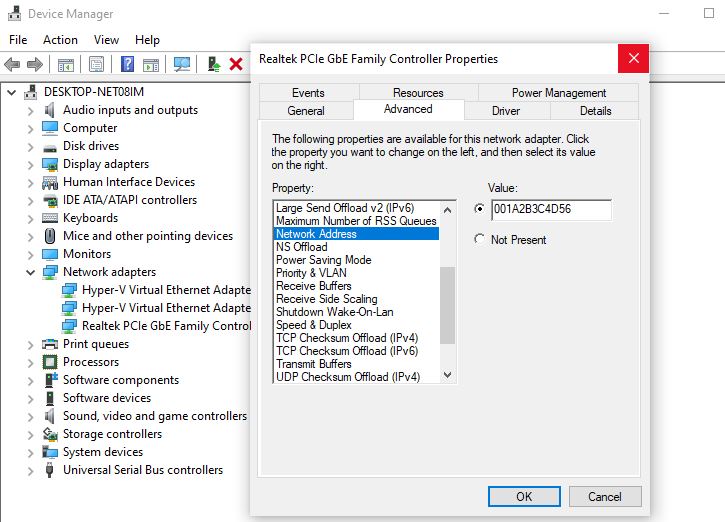The image size is (725, 522).
Task: Select Large Send Offload v2 (IPv6) property
Action: pos(345,208)
